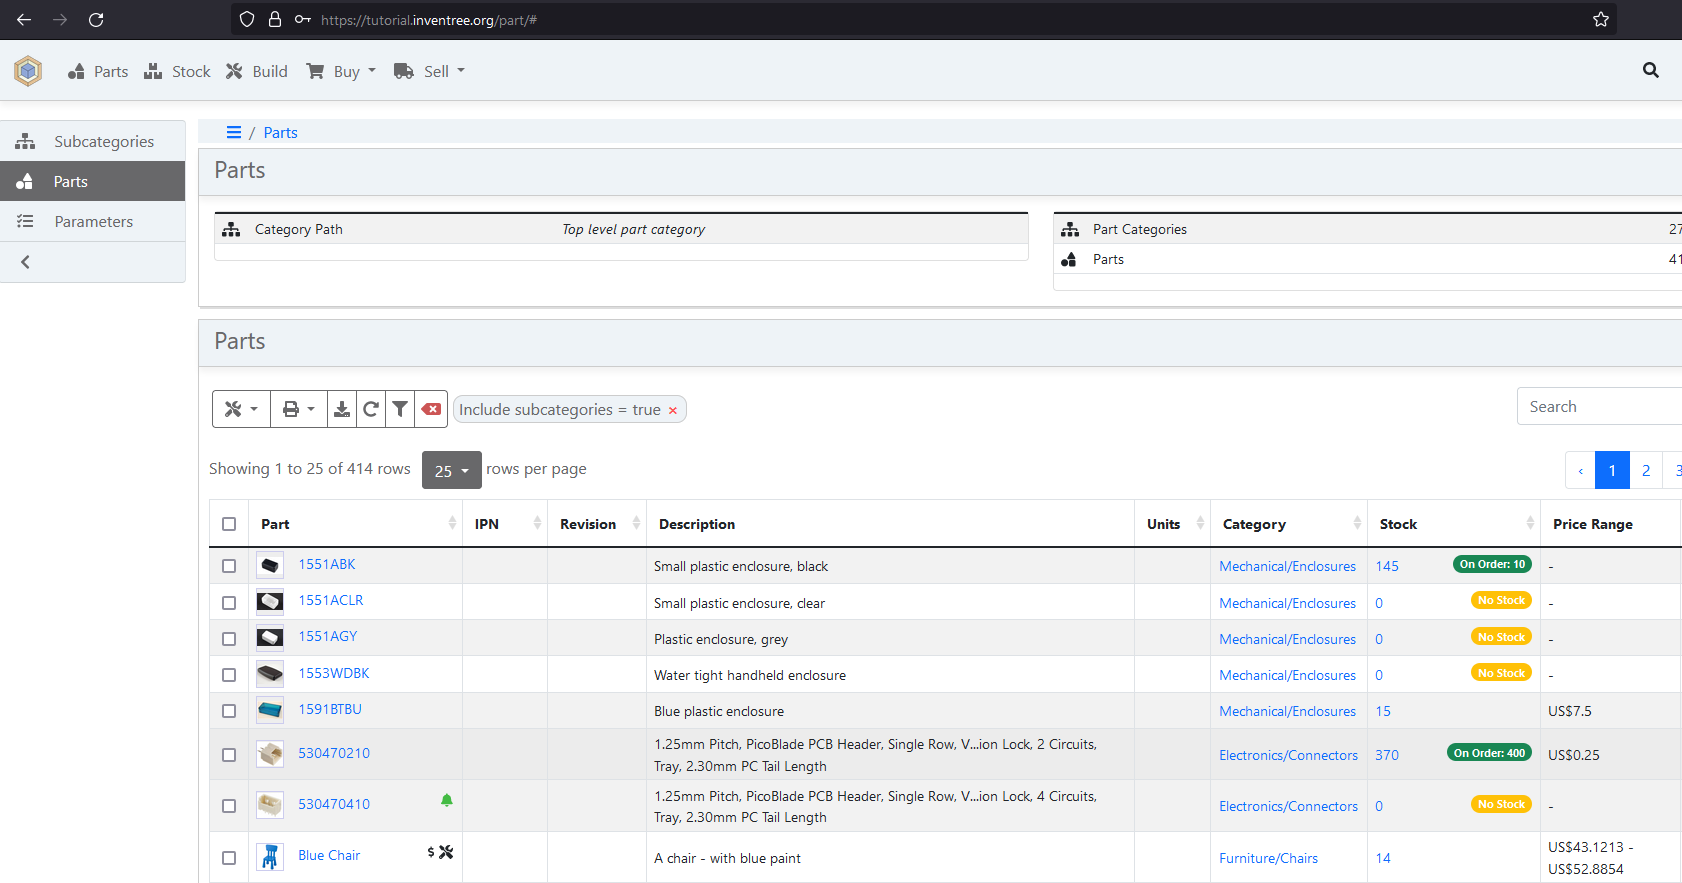Select all rows with header checkbox
Viewport: 1682px width, 883px height.
click(x=229, y=524)
